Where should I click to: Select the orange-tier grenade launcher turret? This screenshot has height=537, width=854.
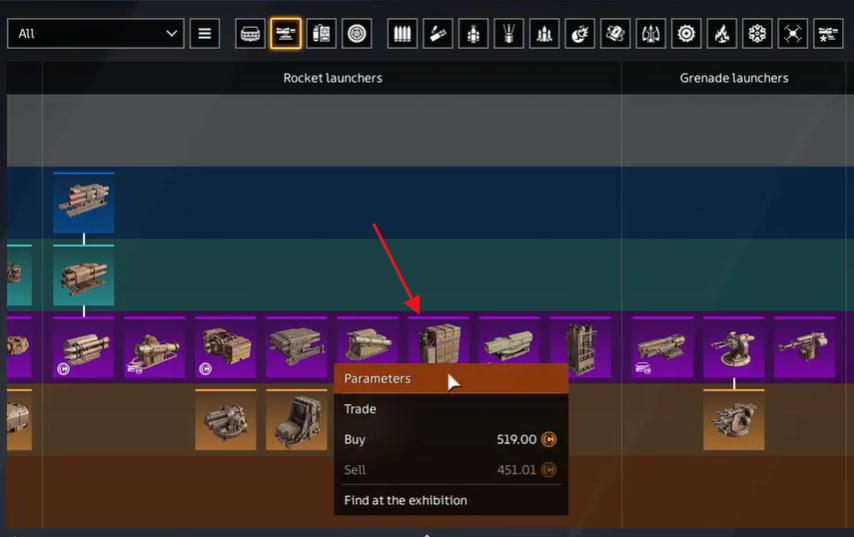[734, 420]
